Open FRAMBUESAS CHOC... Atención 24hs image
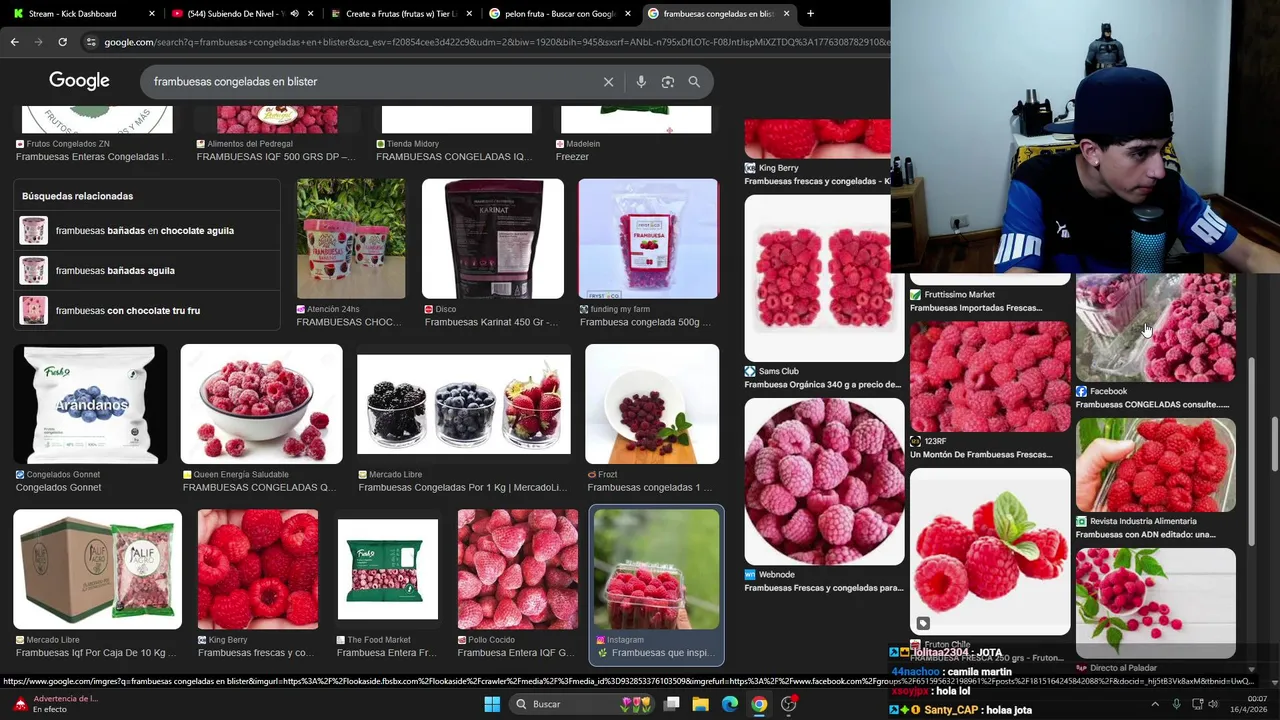This screenshot has height=720, width=1280. click(x=351, y=239)
